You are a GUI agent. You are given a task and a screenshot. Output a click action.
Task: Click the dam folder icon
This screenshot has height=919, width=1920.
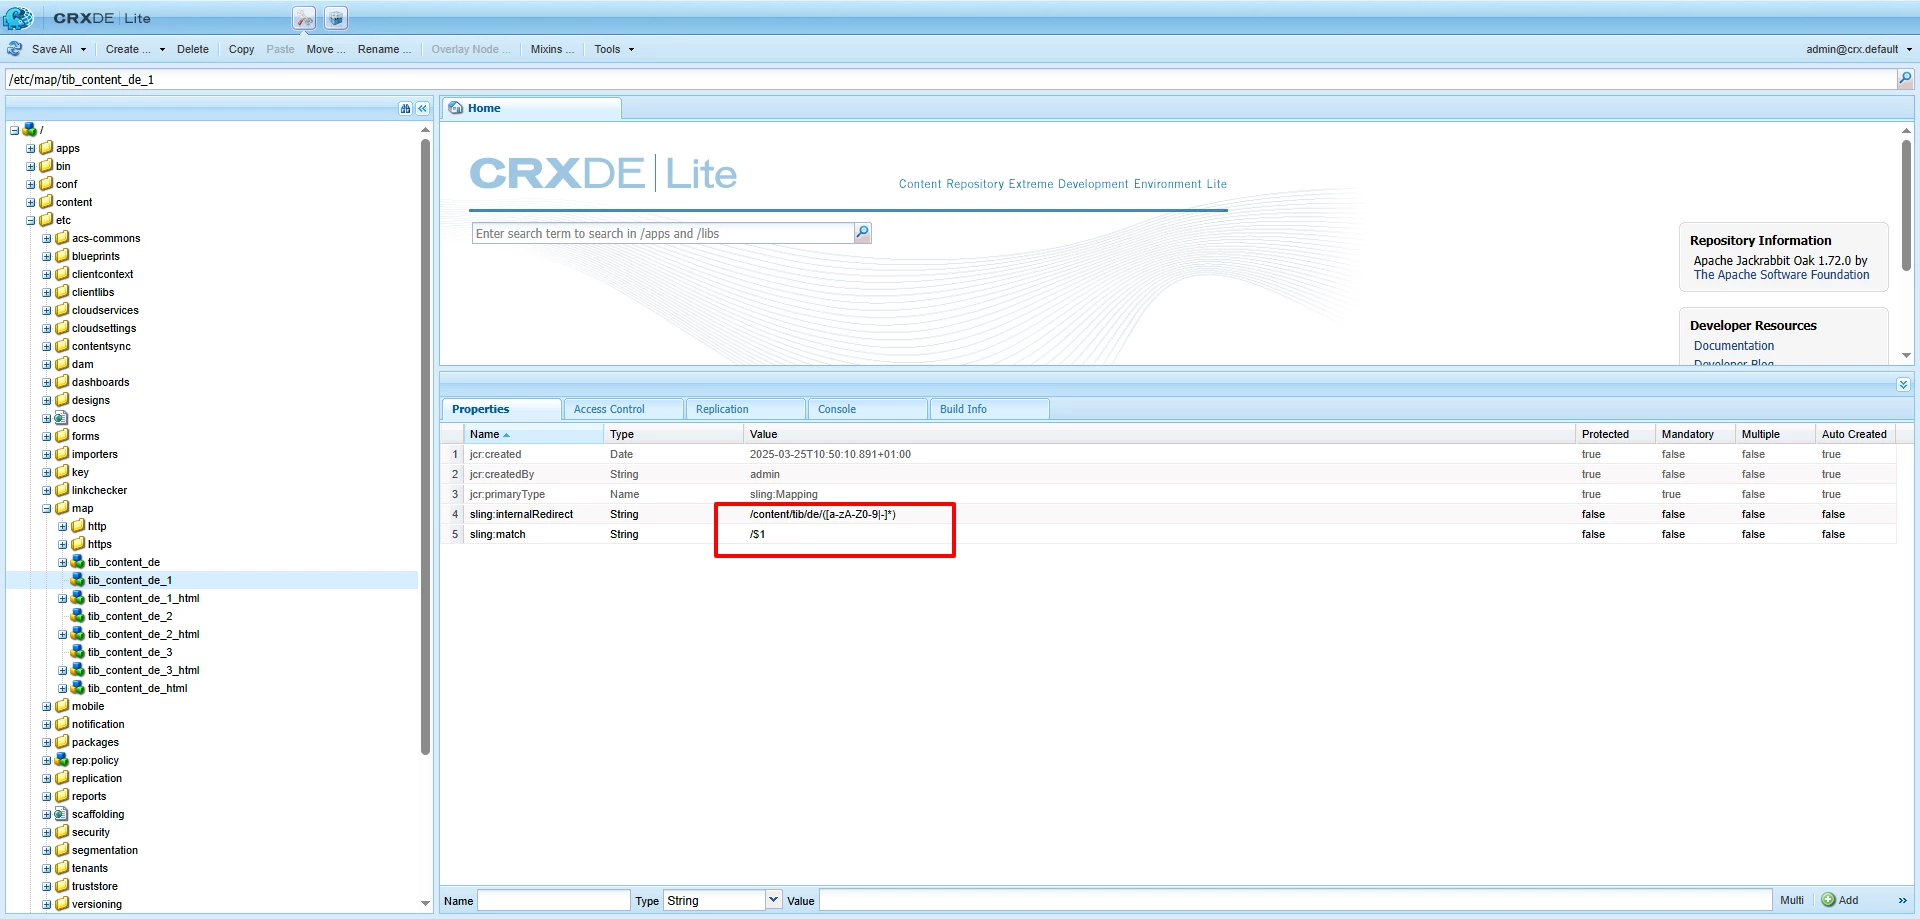click(62, 364)
